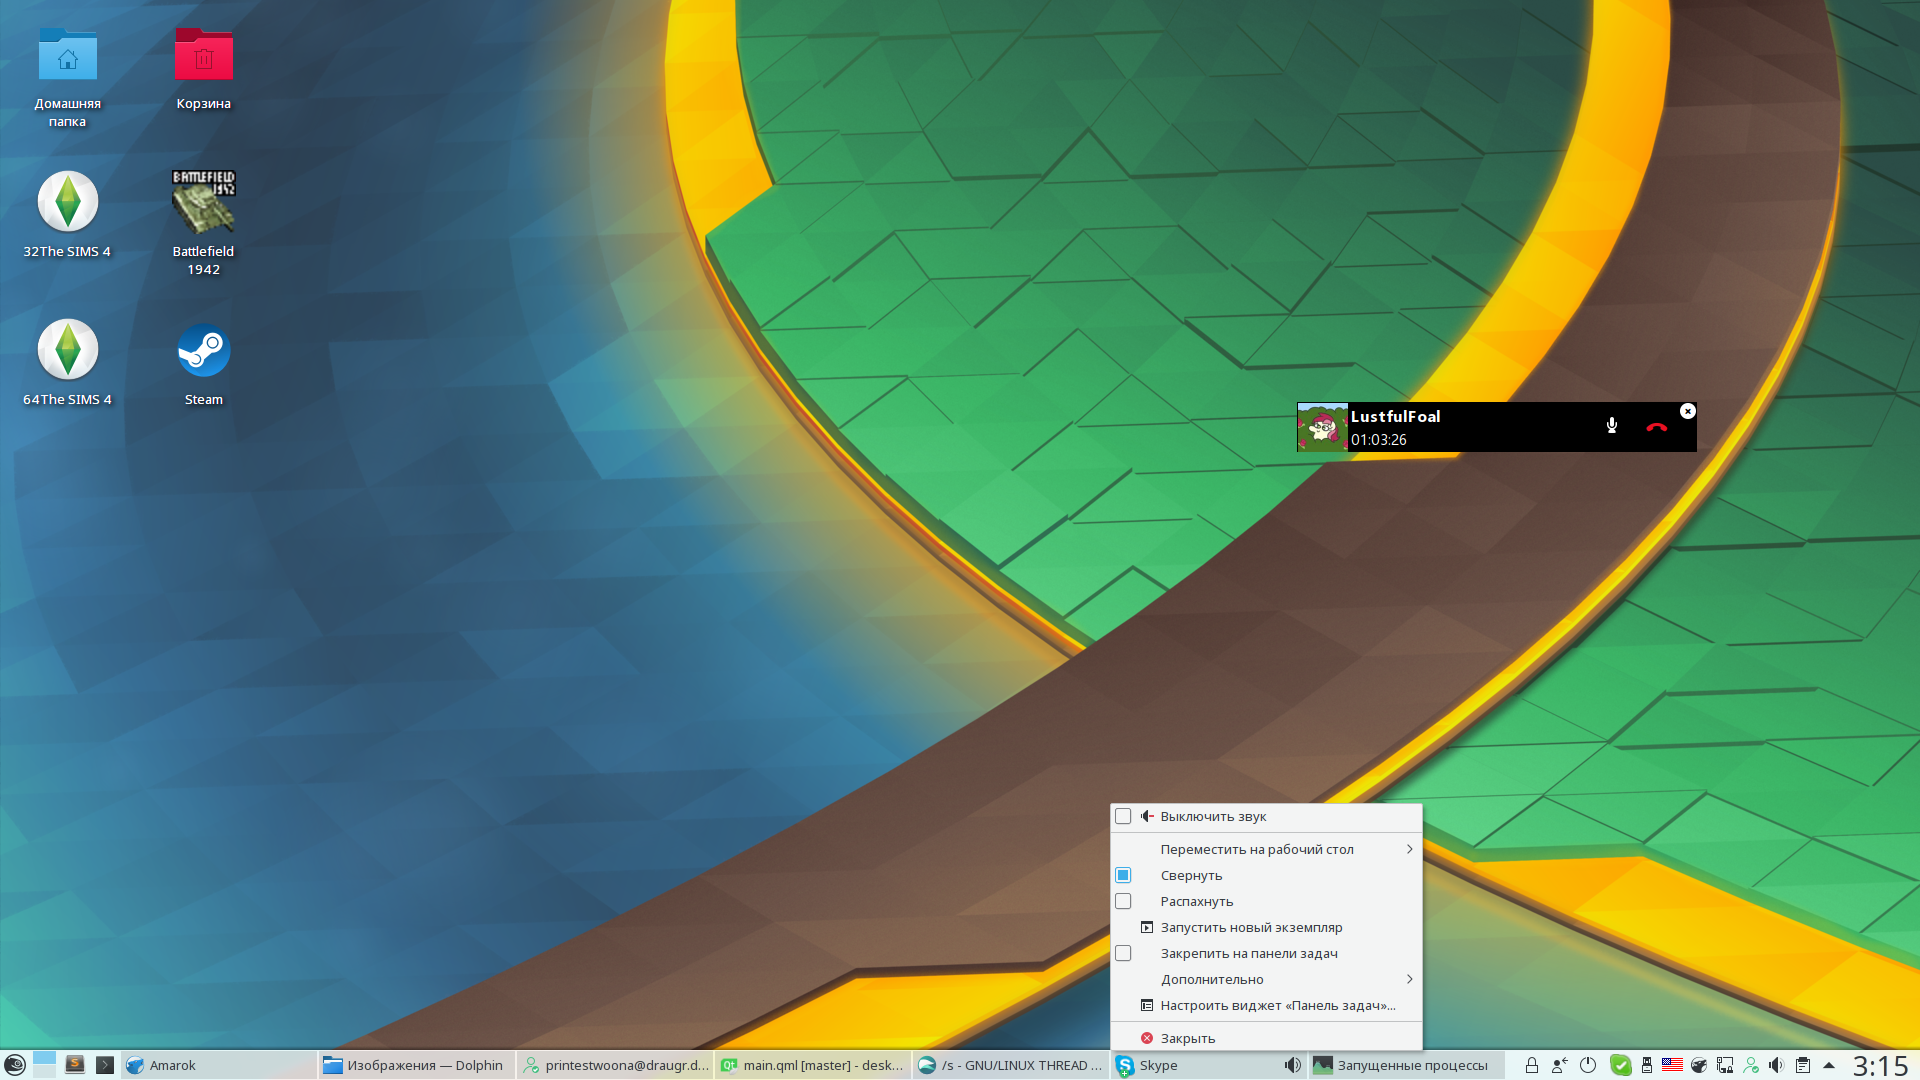Launch Sublime Text from panel
The width and height of the screenshot is (1920, 1080).
(x=75, y=1065)
